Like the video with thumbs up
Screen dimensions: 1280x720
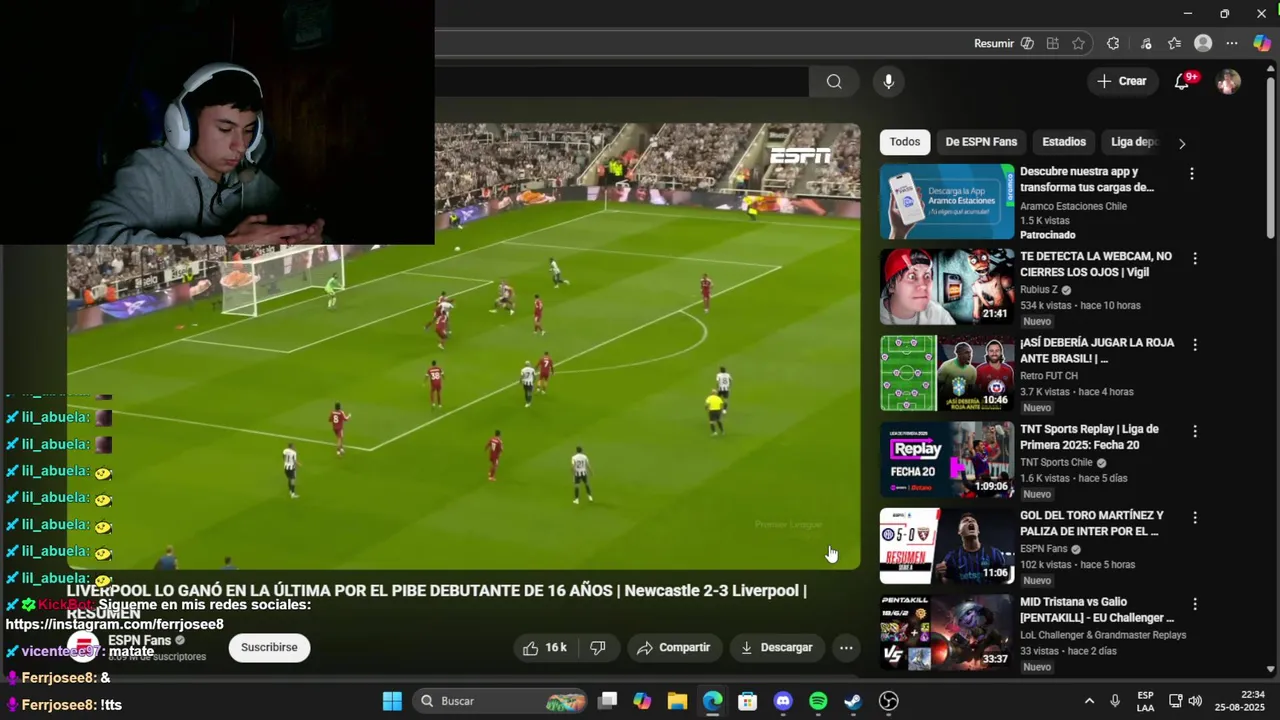pos(545,648)
